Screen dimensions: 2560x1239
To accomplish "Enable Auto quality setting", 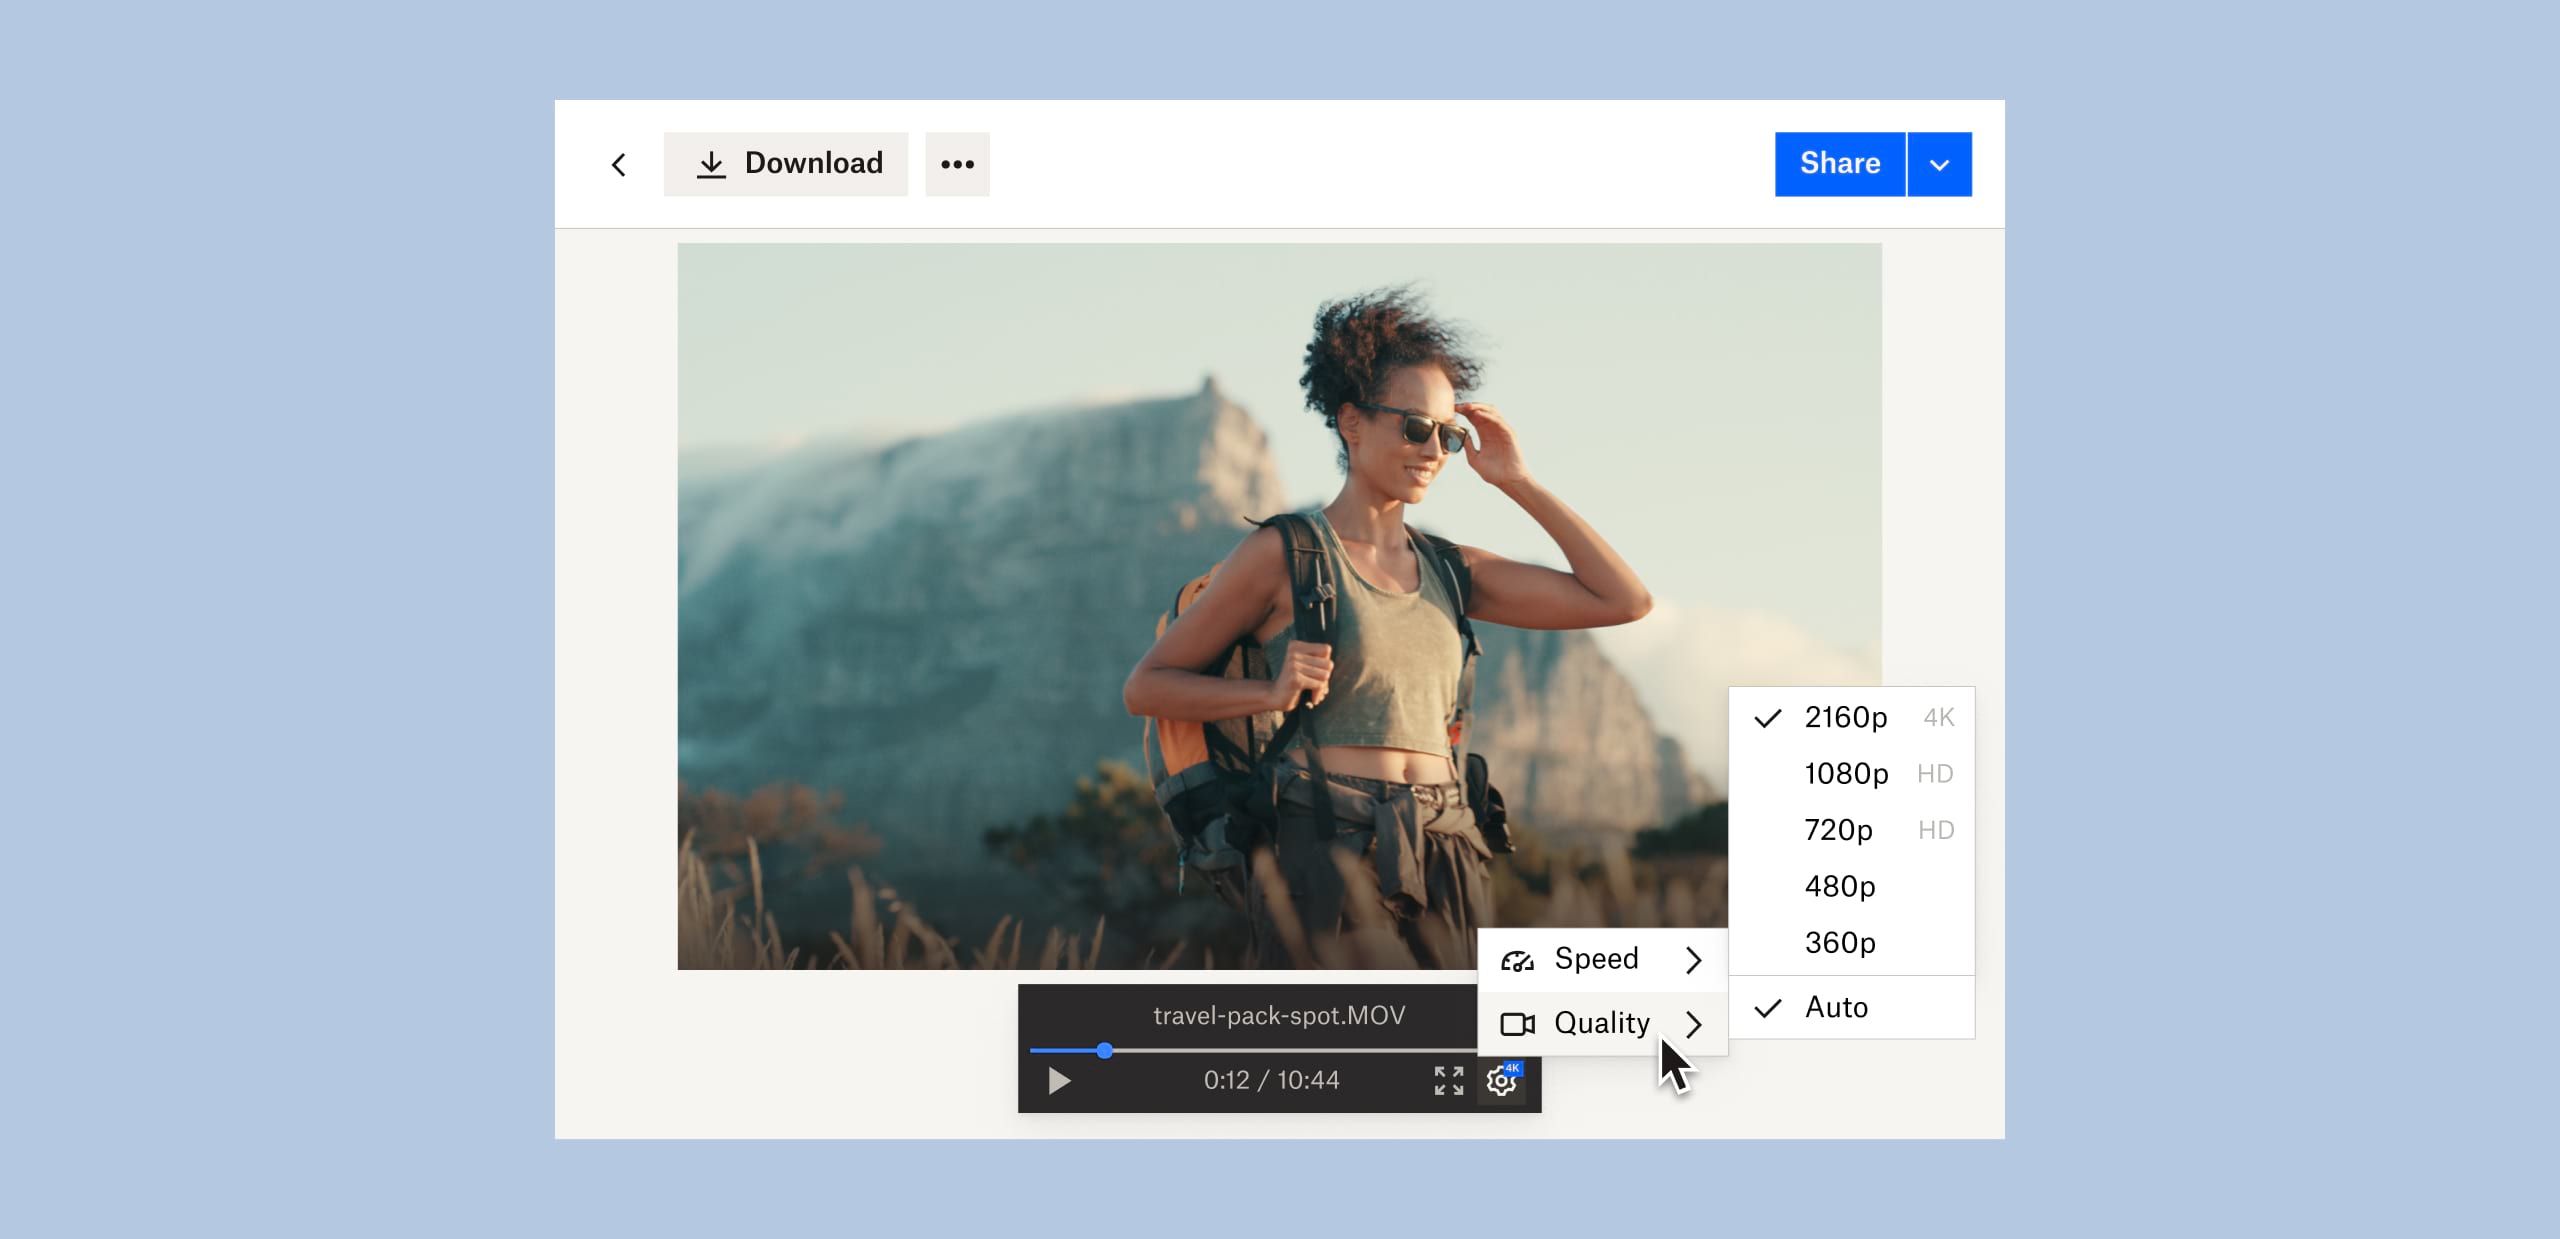I will pyautogui.click(x=1836, y=1008).
